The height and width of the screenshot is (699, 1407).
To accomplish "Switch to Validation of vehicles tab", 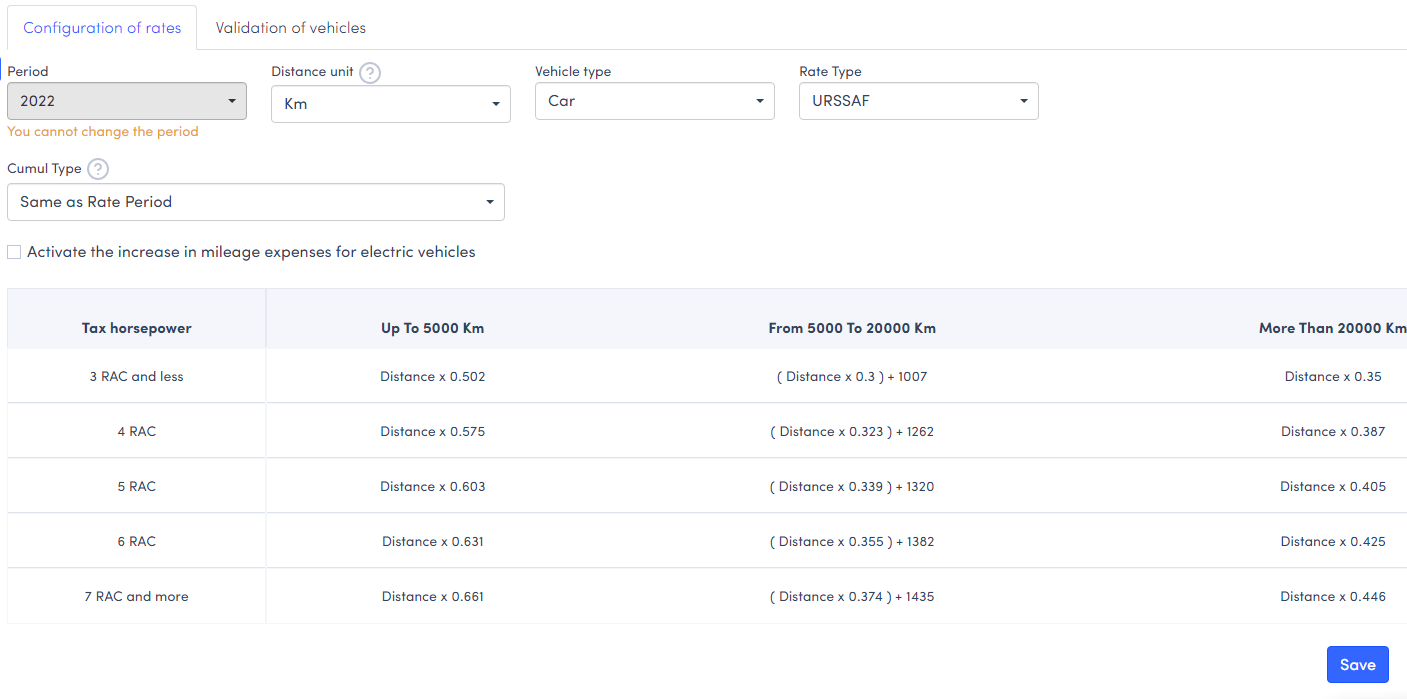I will click(x=290, y=28).
